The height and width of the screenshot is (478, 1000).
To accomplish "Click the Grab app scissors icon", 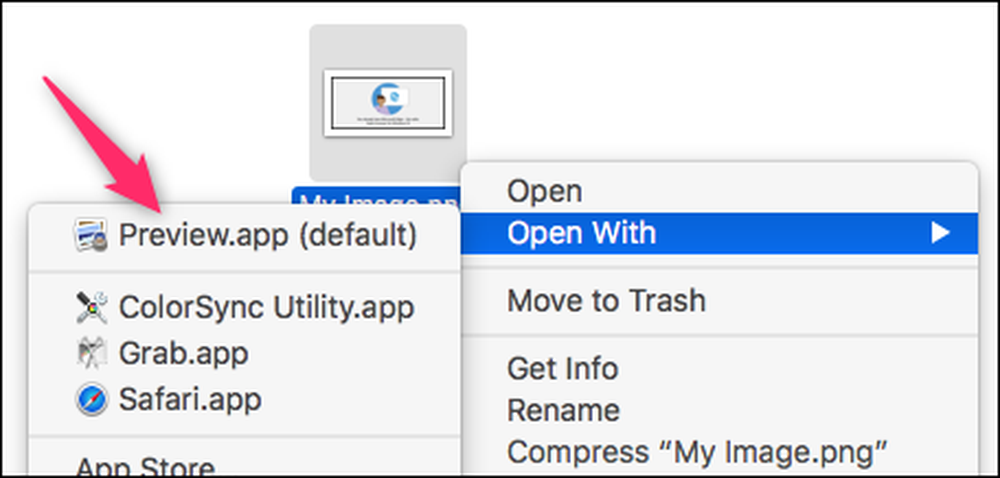I will (x=91, y=354).
